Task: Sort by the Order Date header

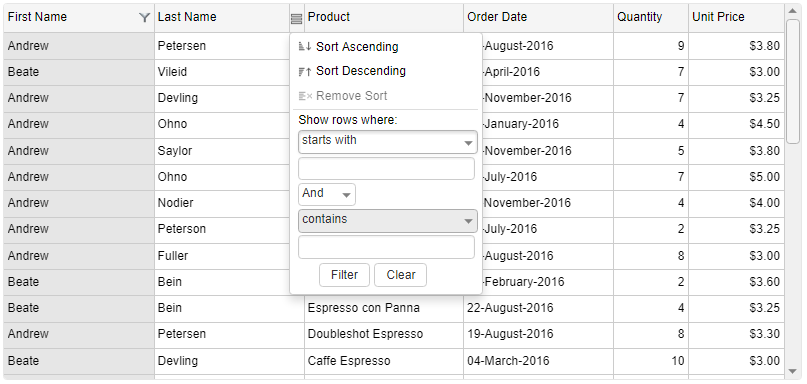Action: [x=538, y=17]
